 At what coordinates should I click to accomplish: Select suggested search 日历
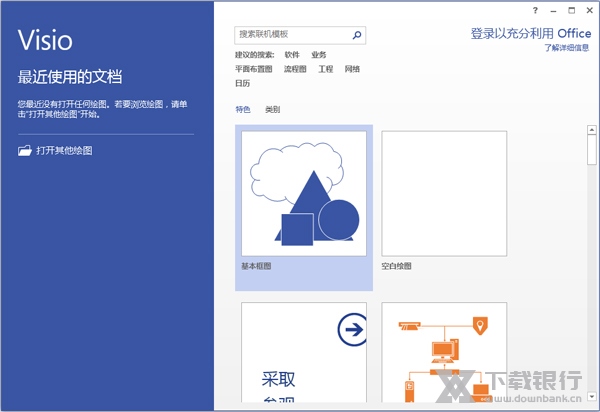click(x=242, y=83)
